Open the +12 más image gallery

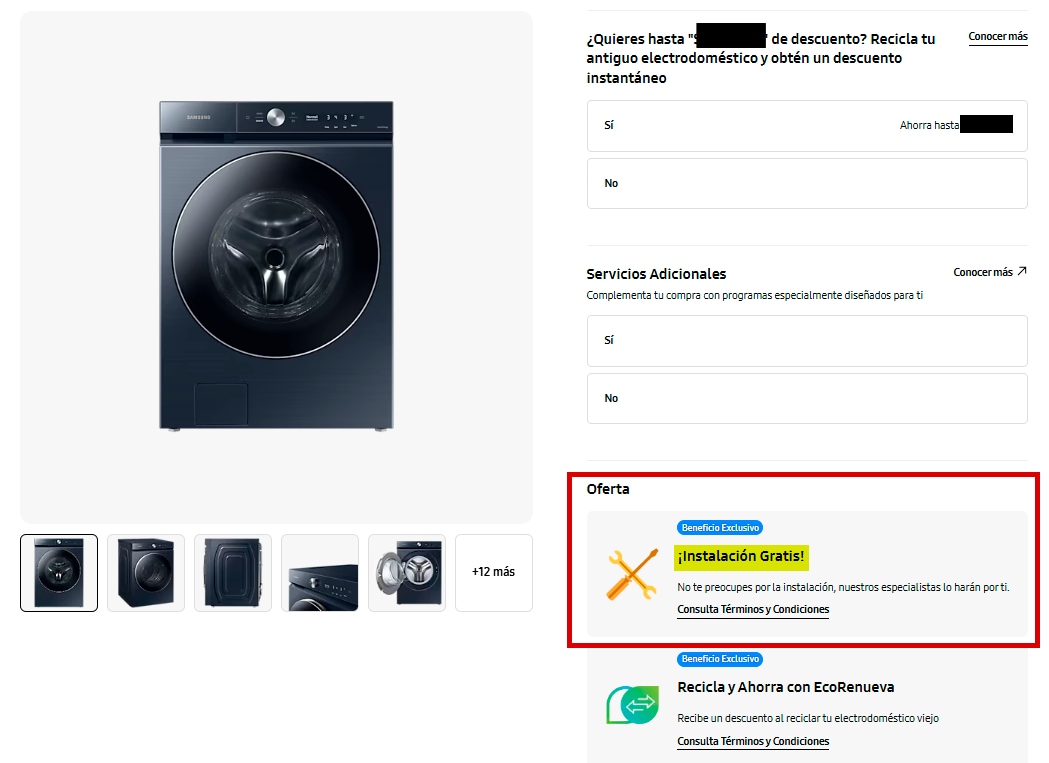click(494, 573)
